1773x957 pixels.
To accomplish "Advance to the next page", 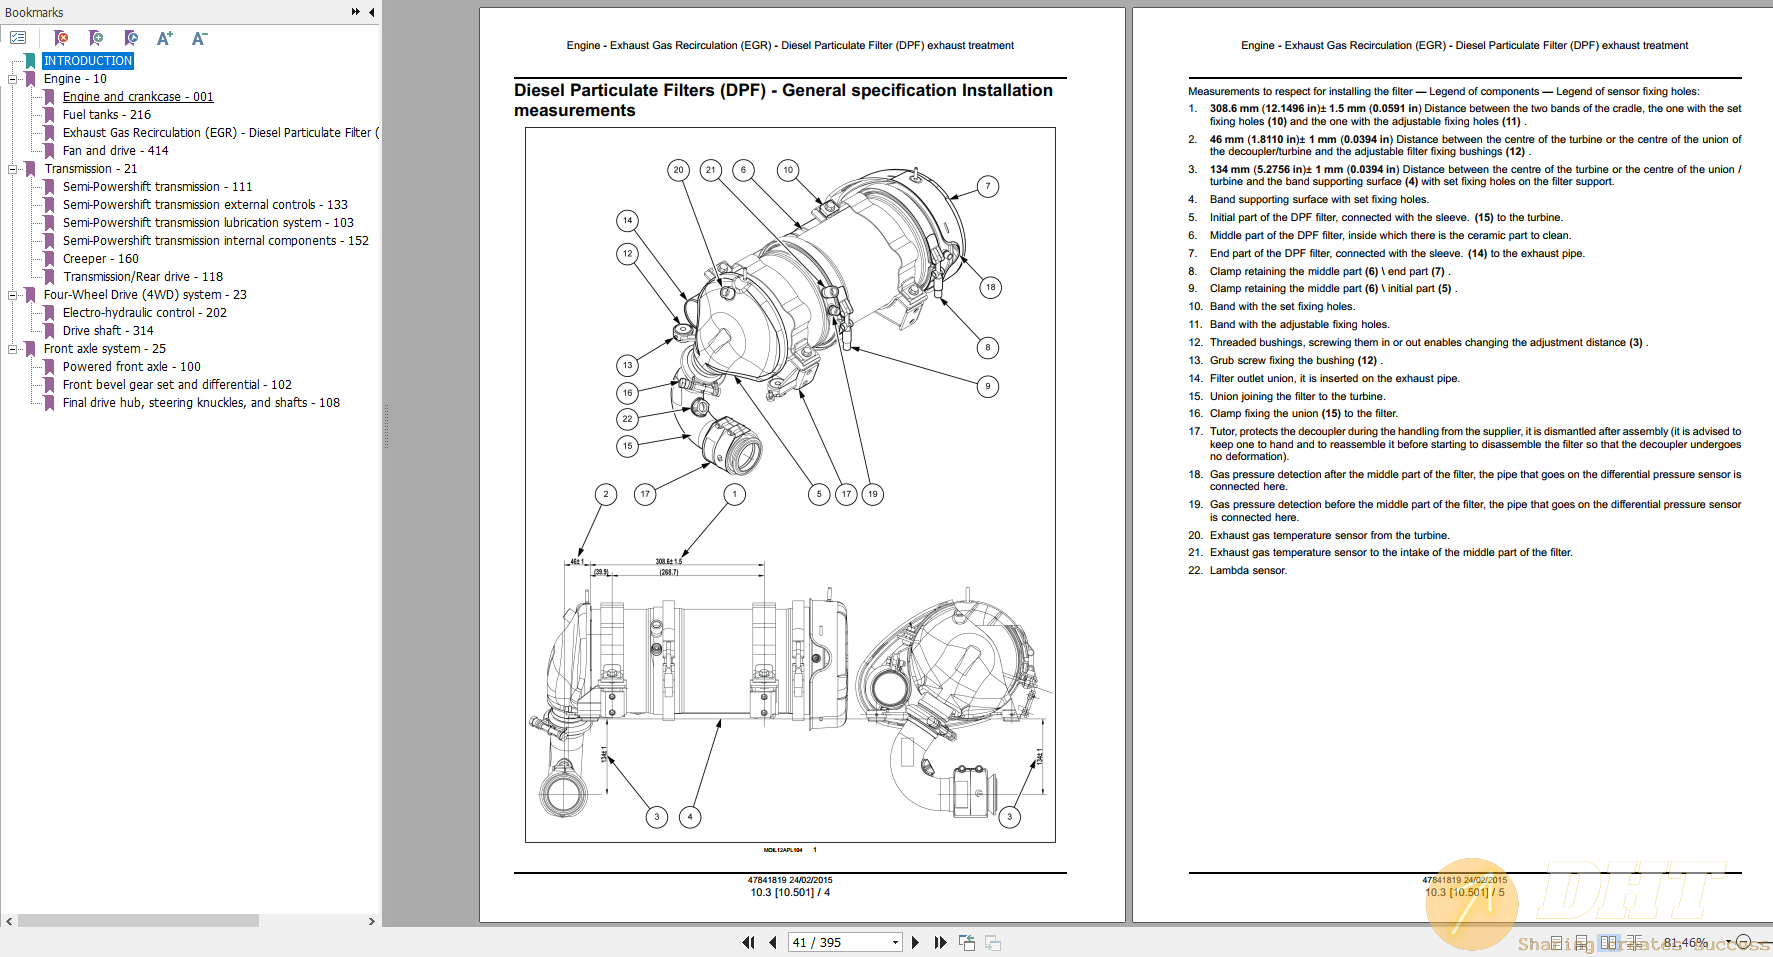I will [x=915, y=941].
